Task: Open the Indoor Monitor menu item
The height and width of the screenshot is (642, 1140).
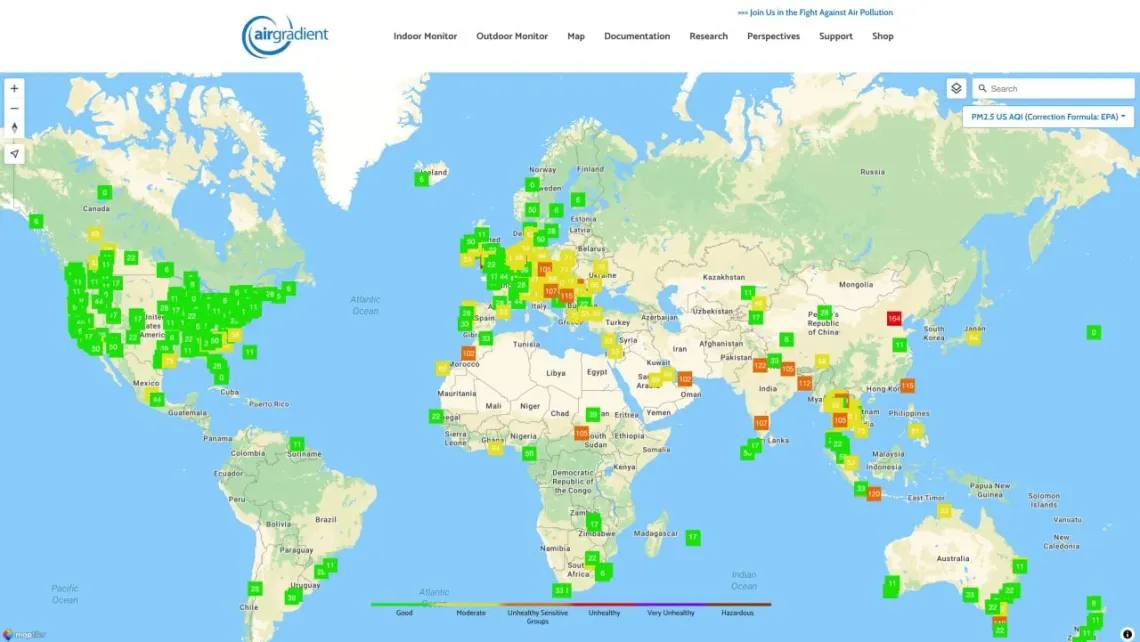Action: [x=425, y=36]
